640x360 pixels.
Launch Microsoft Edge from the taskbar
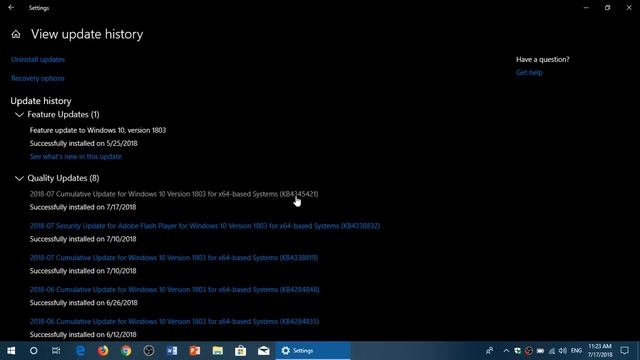pyautogui.click(x=80, y=351)
